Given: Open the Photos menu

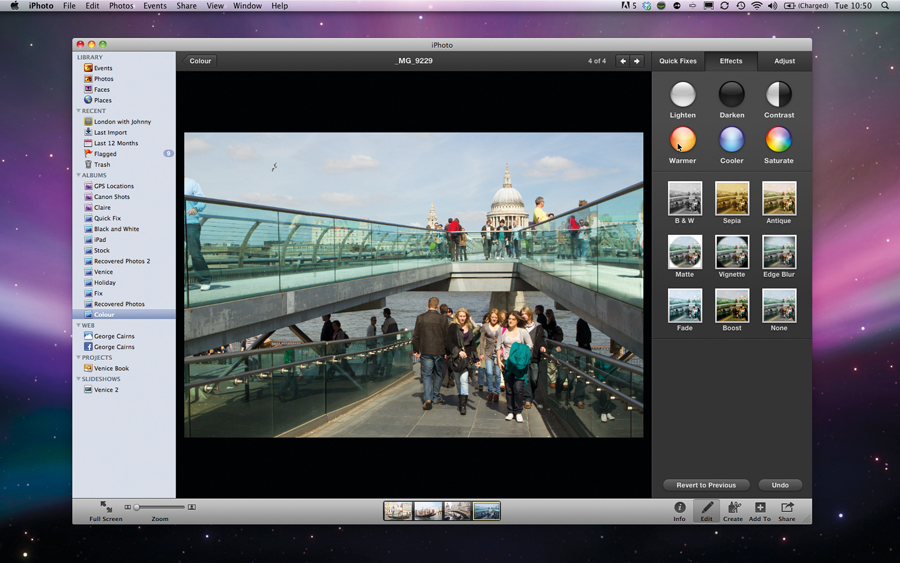Looking at the screenshot, I should click(121, 6).
